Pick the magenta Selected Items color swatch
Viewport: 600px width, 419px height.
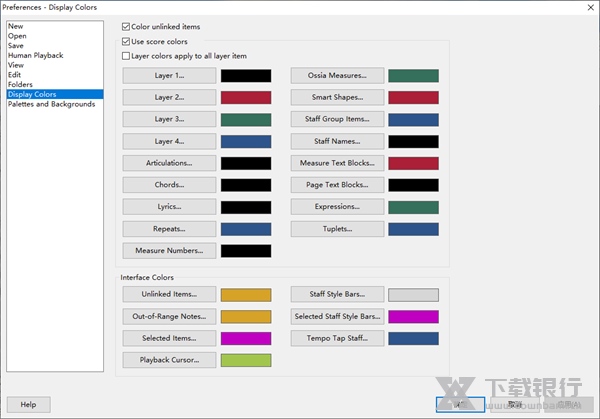pos(246,338)
